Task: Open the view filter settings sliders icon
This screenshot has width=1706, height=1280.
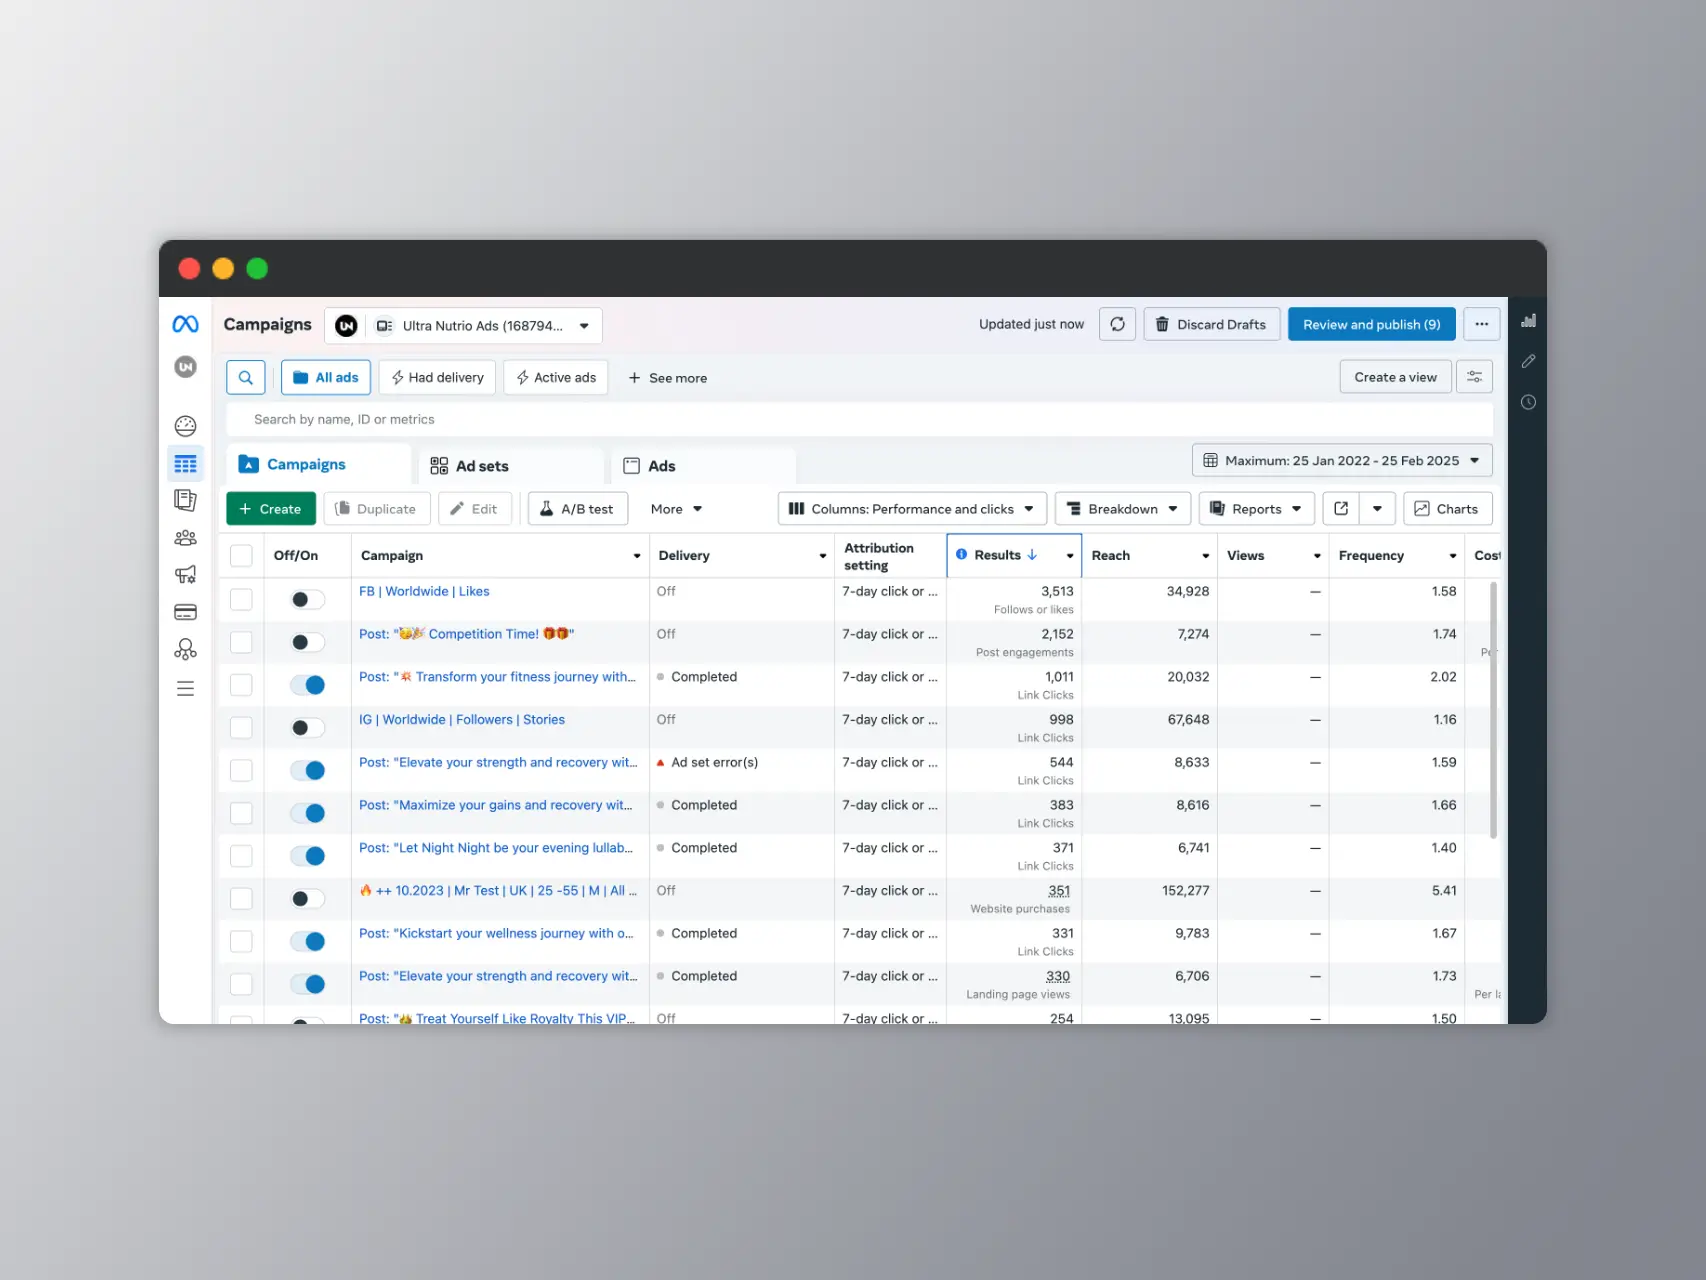Action: [1474, 377]
